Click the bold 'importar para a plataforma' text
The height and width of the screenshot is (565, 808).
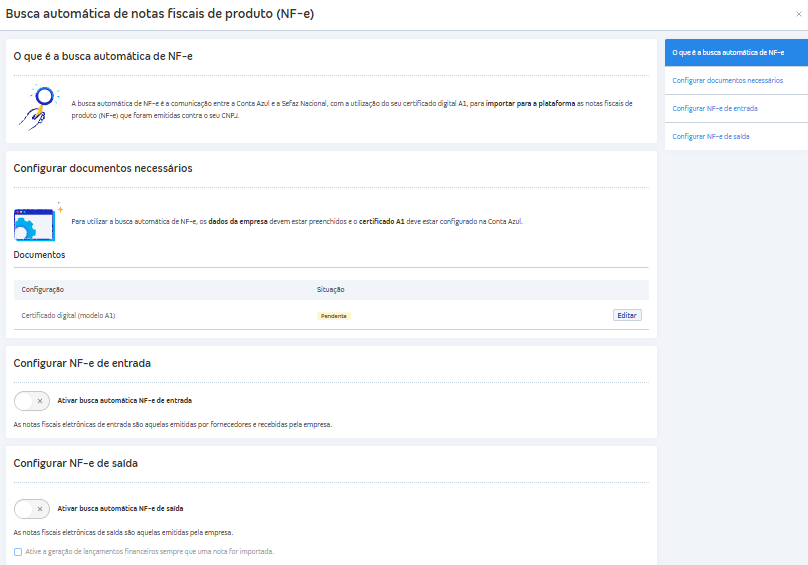(x=530, y=104)
